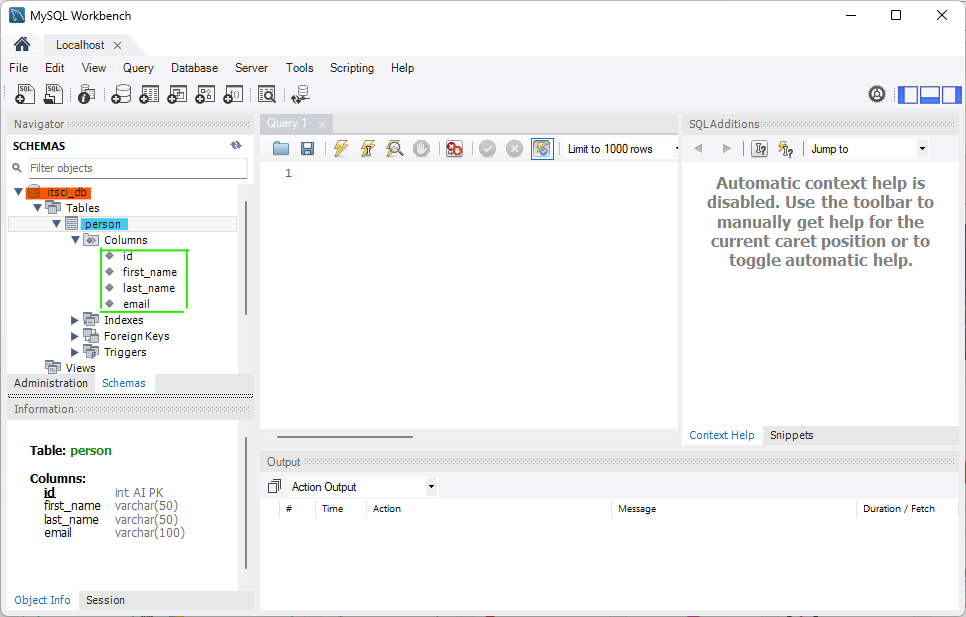This screenshot has width=966, height=617.
Task: Click the create new table icon
Action: [x=149, y=94]
